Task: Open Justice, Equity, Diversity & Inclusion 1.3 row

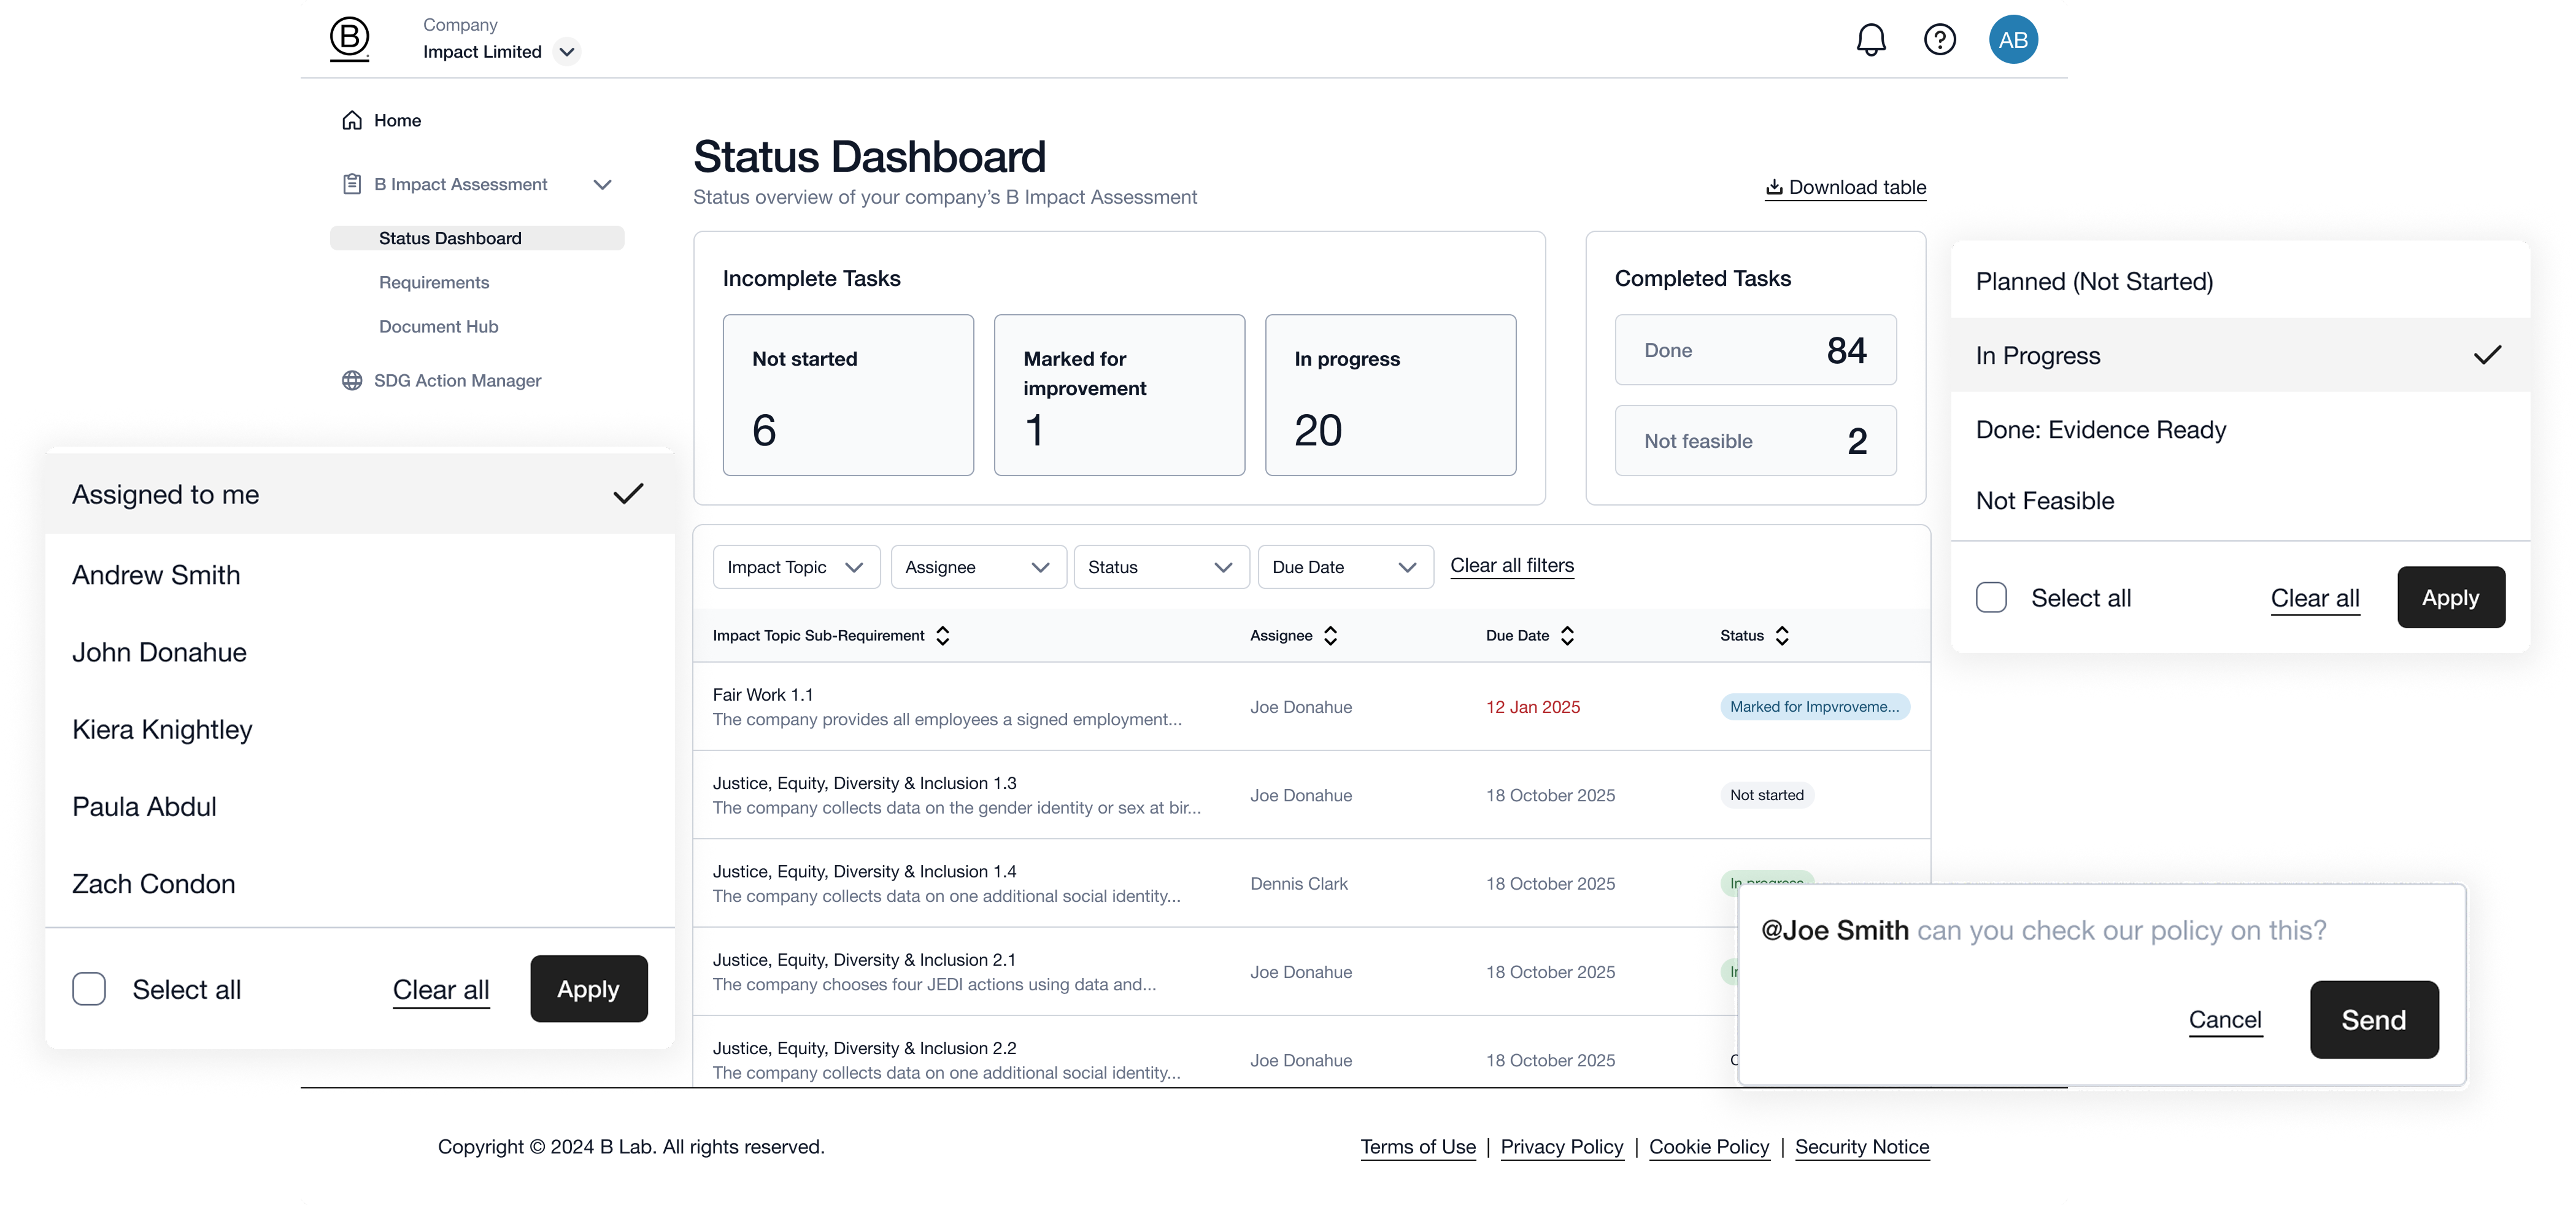Action: coord(1311,795)
